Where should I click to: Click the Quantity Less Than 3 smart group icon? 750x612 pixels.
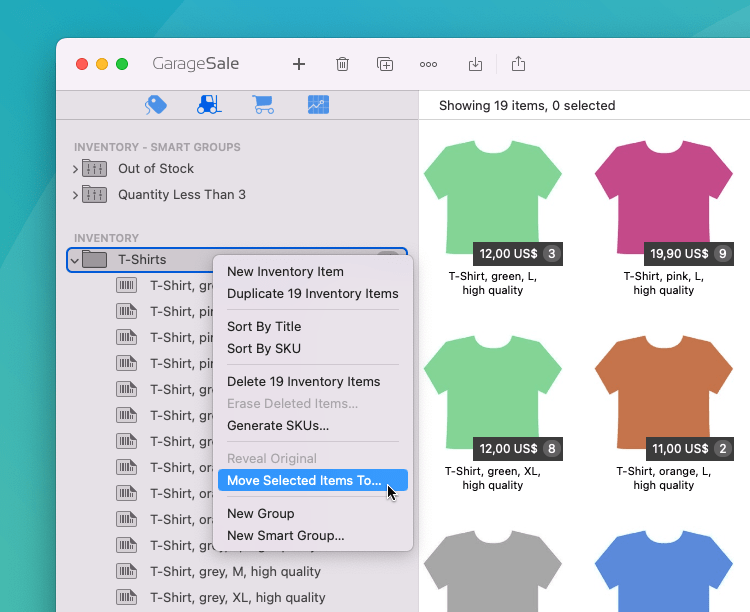(94, 194)
